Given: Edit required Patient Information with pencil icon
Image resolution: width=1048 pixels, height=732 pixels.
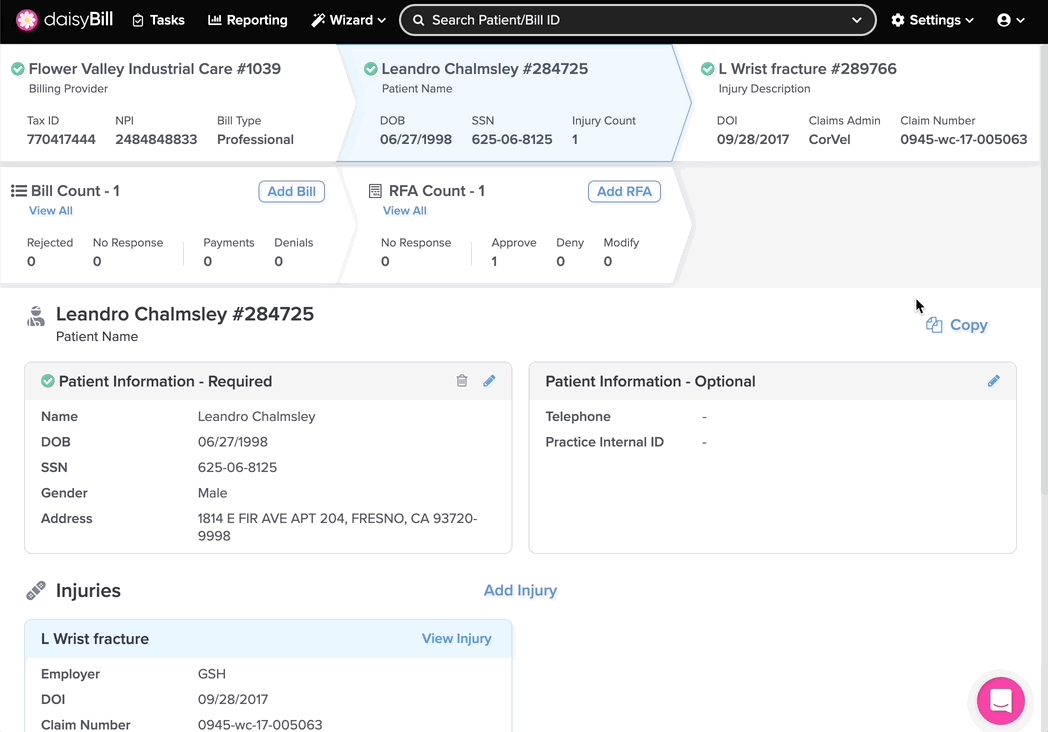Looking at the screenshot, I should tap(489, 381).
